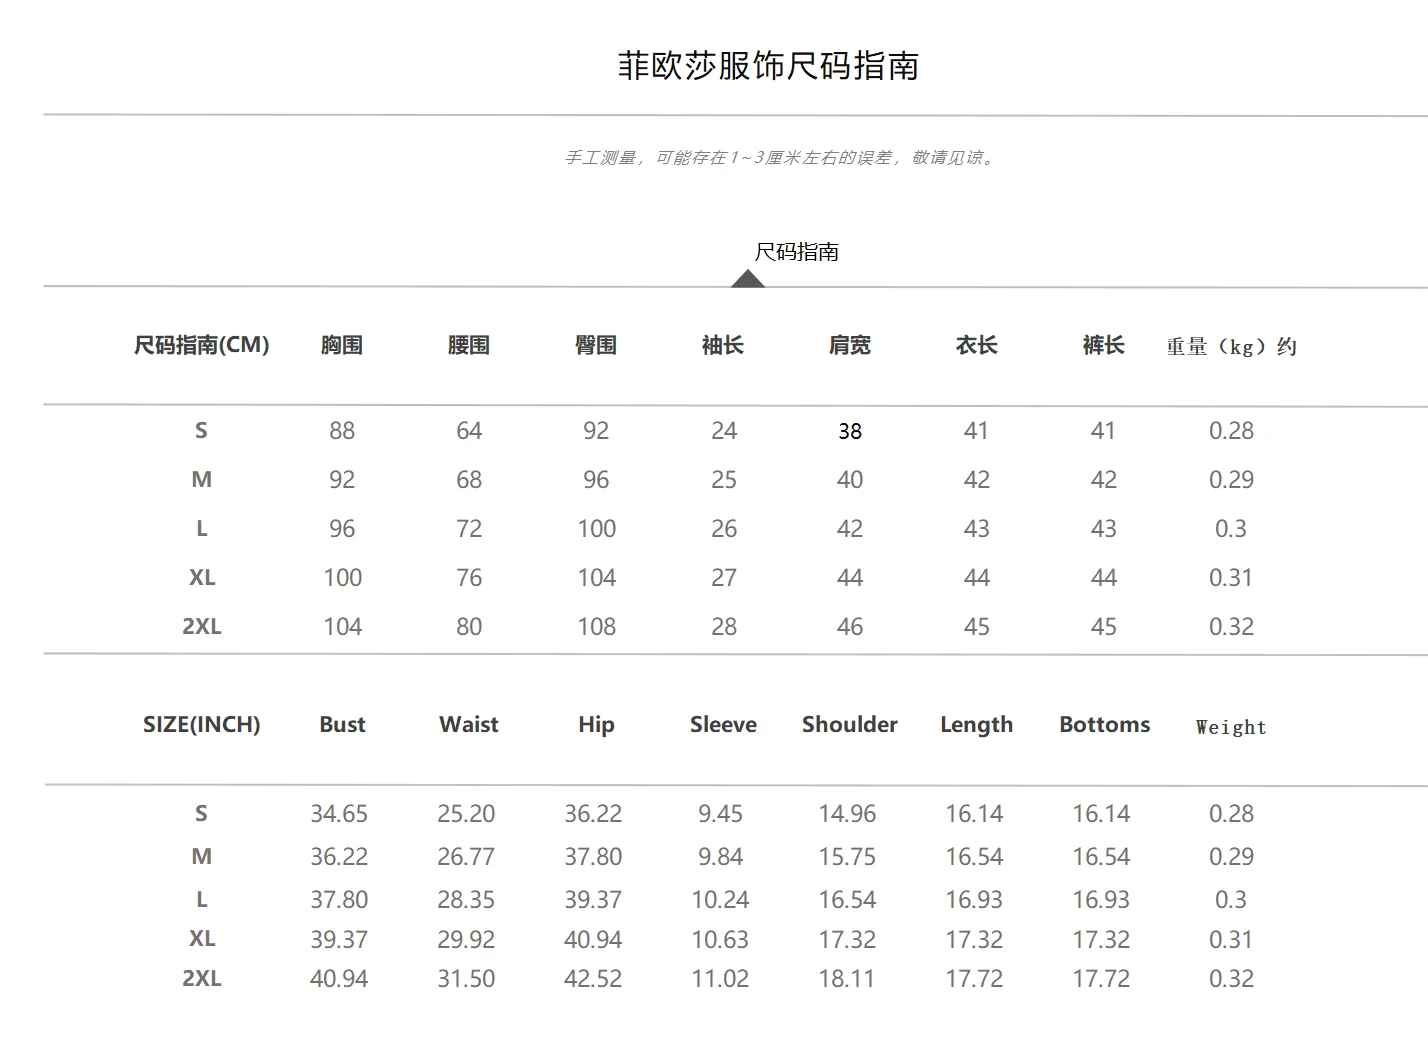Click the Waist value 31.50 for size 2XL
Screen dimensions: 1428x1041
[466, 979]
